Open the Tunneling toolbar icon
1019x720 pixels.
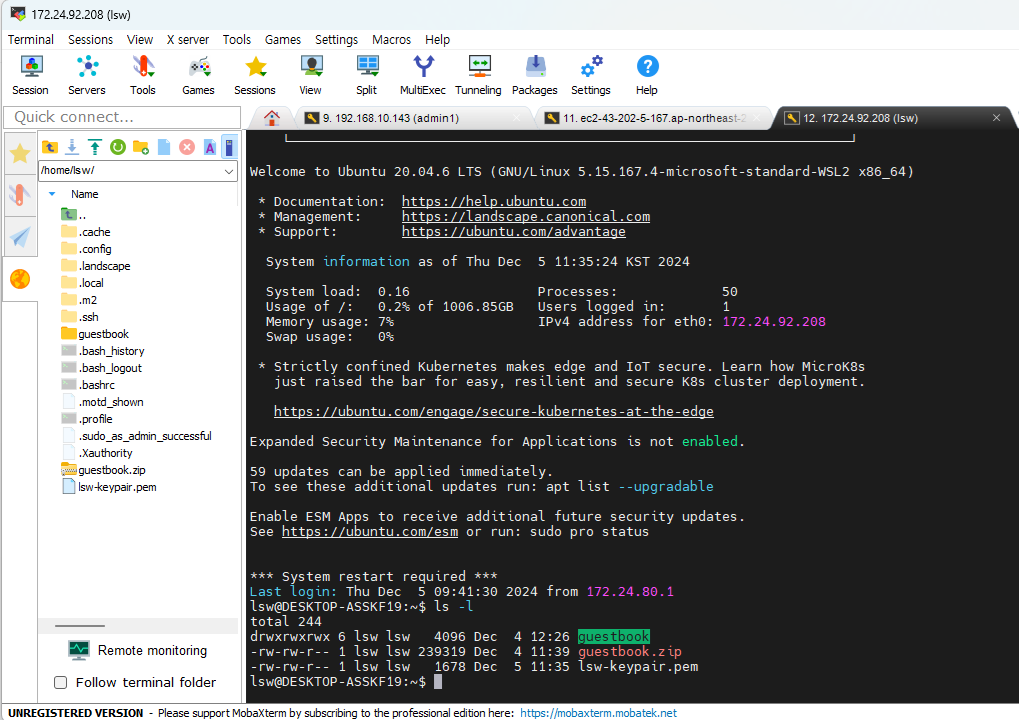click(x=478, y=75)
